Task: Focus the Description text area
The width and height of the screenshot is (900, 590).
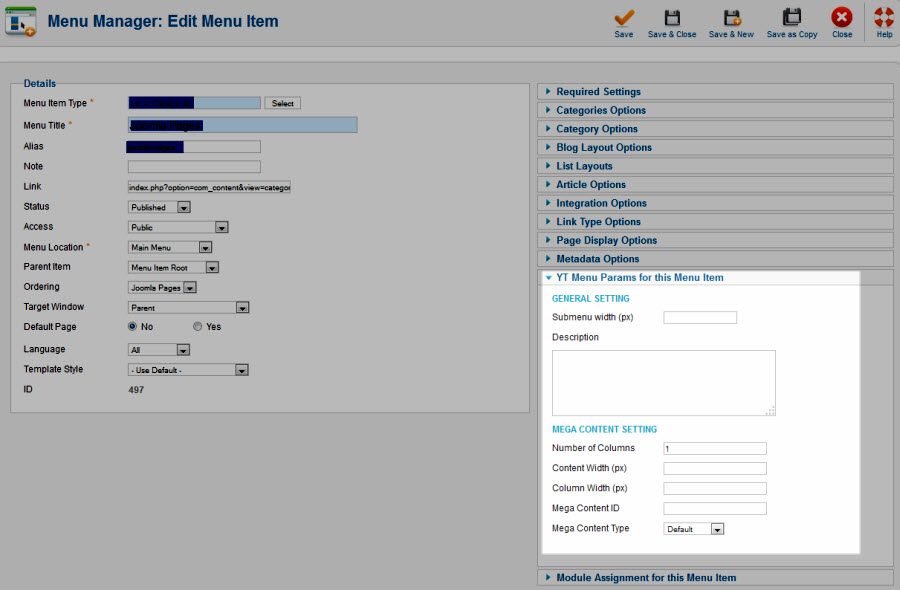Action: coord(663,382)
